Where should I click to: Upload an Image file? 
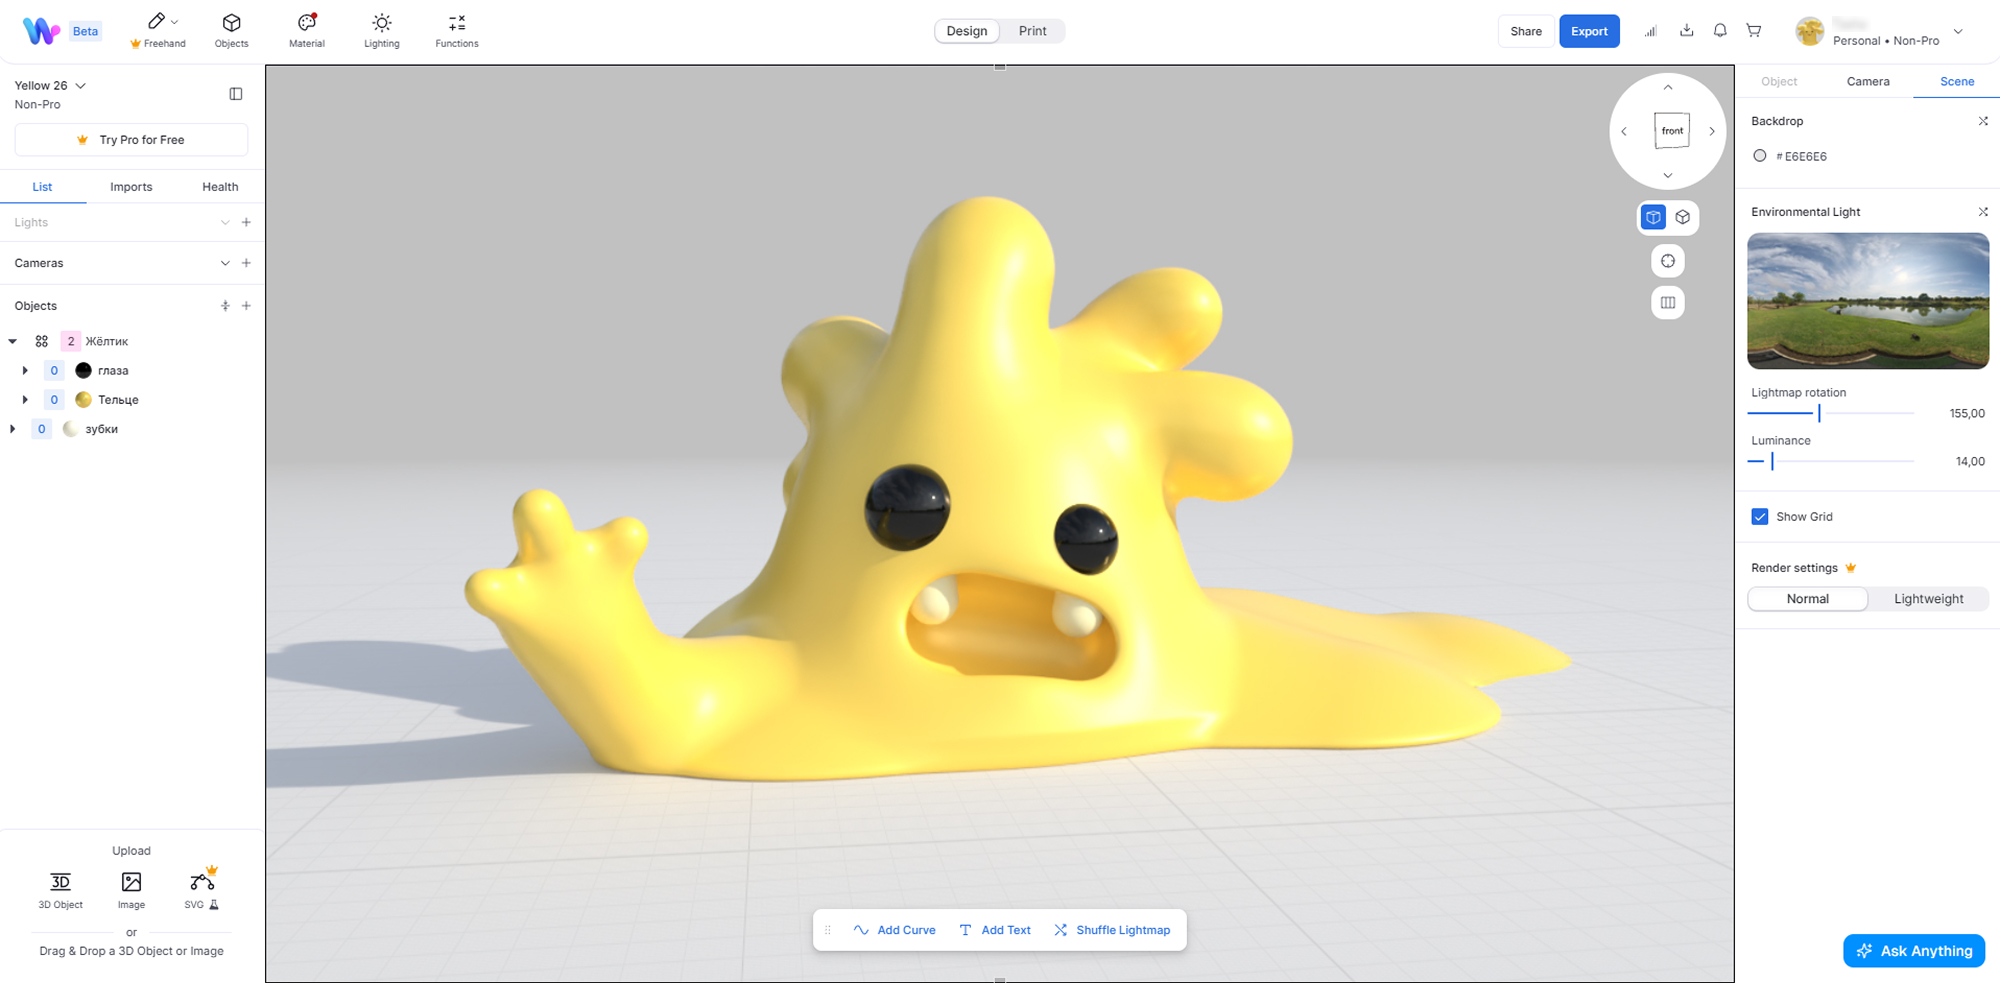pos(131,888)
